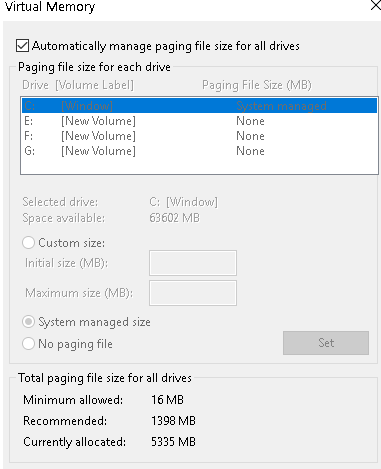Image resolution: width=381 pixels, height=469 pixels.
Task: Uncheck Automatically manage paging file size checkbox
Action: 22,46
